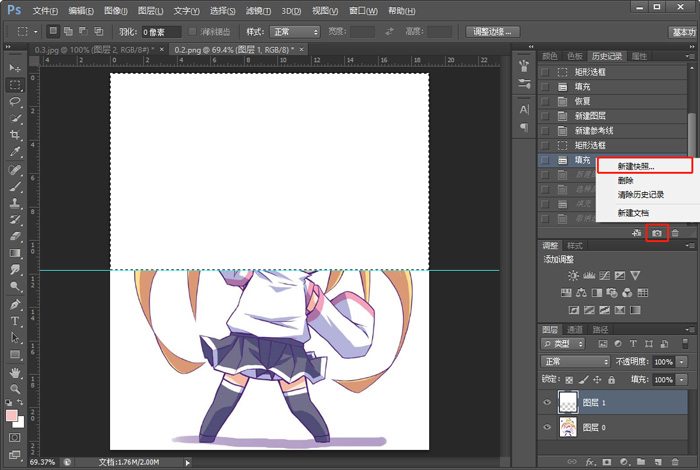The image size is (700, 470).
Task: Toggle the 消除锯齿 anti-alias checkbox
Action: [x=192, y=32]
